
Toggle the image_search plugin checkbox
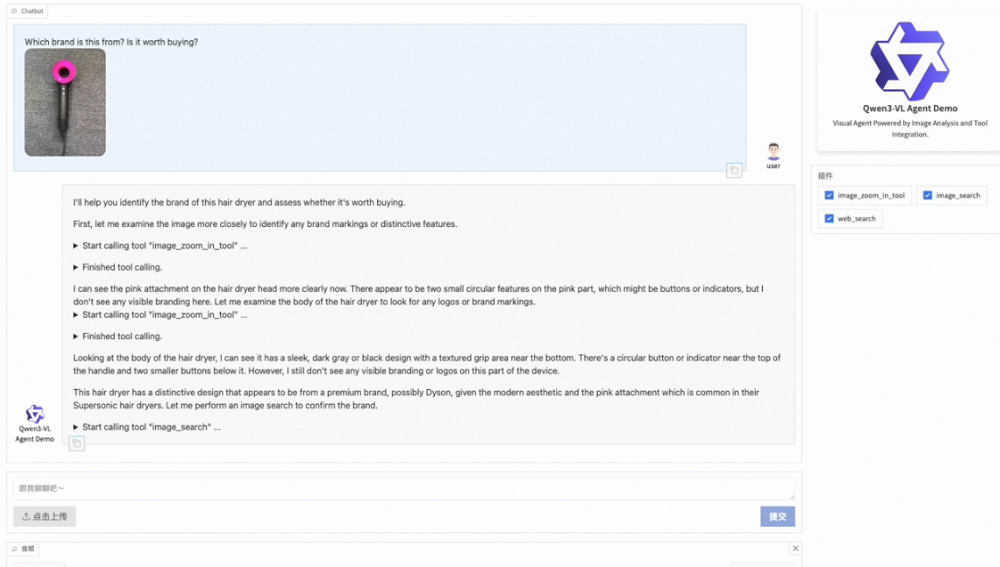927,195
